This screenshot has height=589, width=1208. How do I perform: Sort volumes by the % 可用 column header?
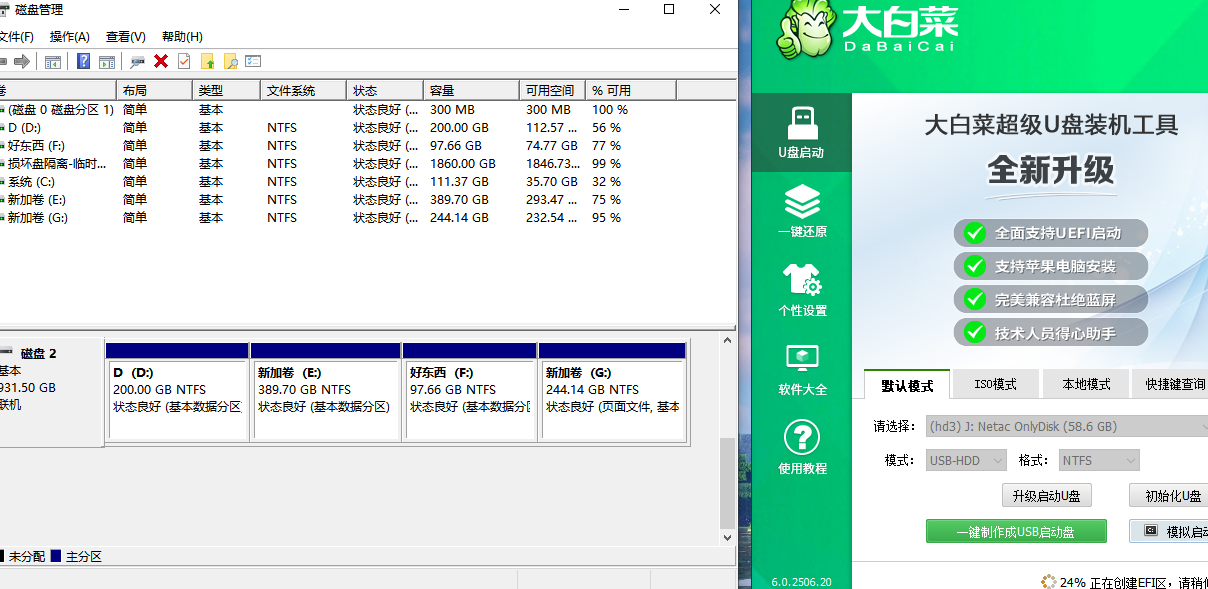pos(632,90)
